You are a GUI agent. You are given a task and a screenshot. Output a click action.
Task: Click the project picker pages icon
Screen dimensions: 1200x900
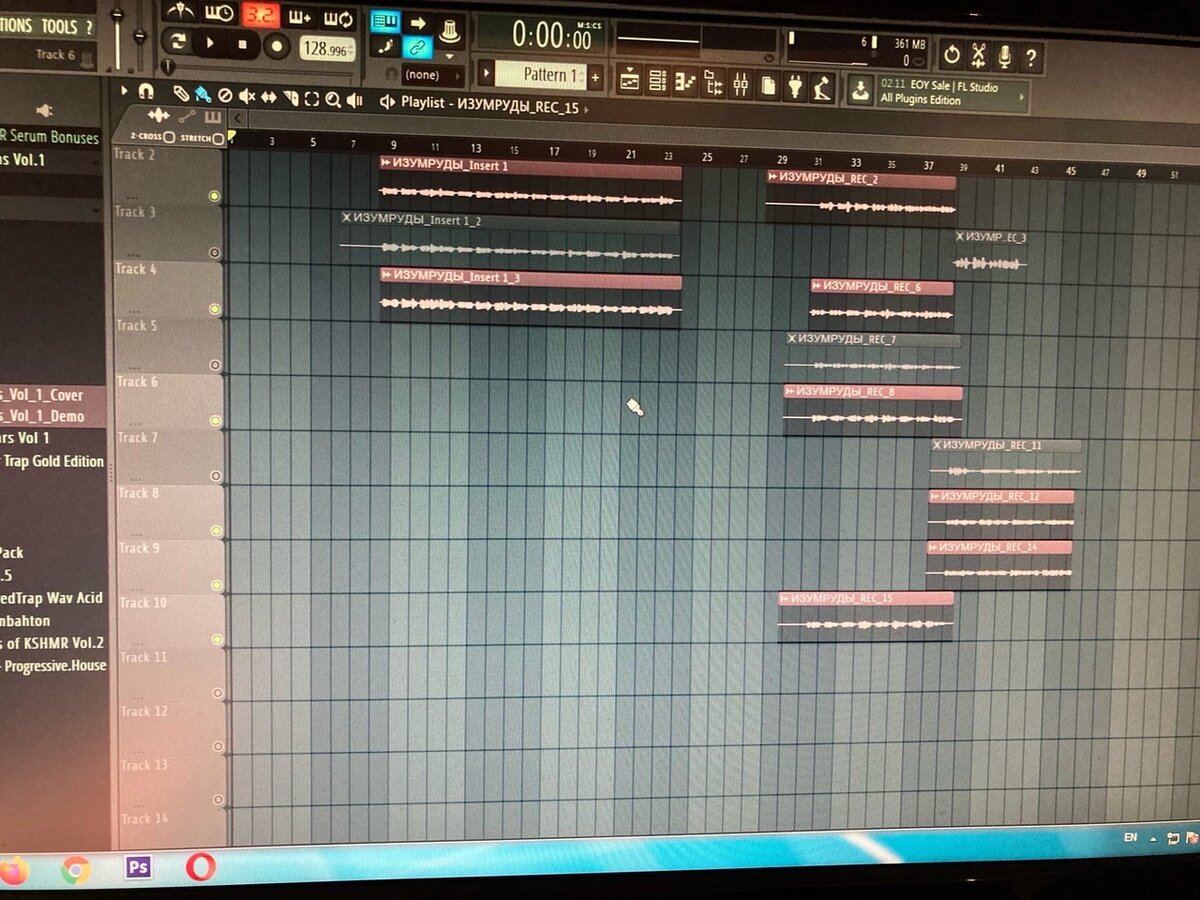[x=768, y=86]
